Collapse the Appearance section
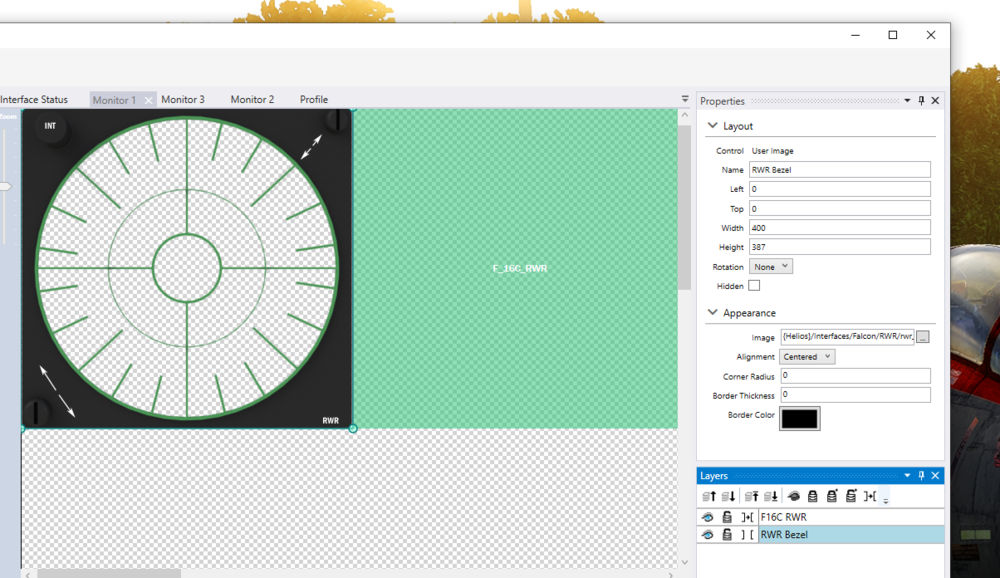The height and width of the screenshot is (578, 1000). [712, 313]
